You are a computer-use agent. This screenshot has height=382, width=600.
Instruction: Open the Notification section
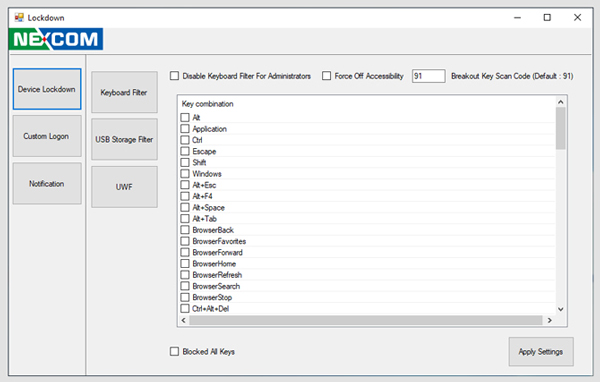click(x=47, y=184)
